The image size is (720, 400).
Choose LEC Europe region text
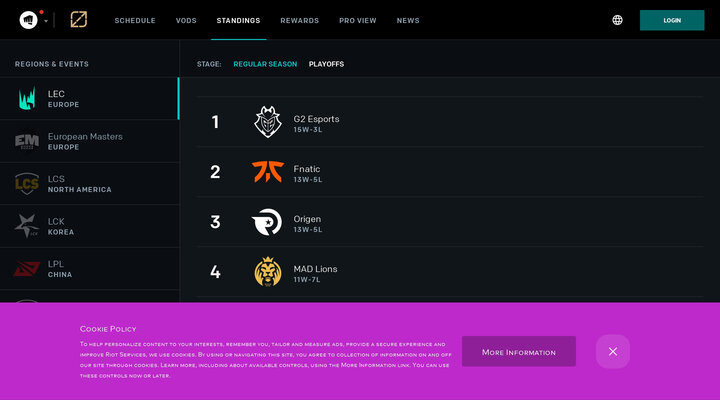63,99
